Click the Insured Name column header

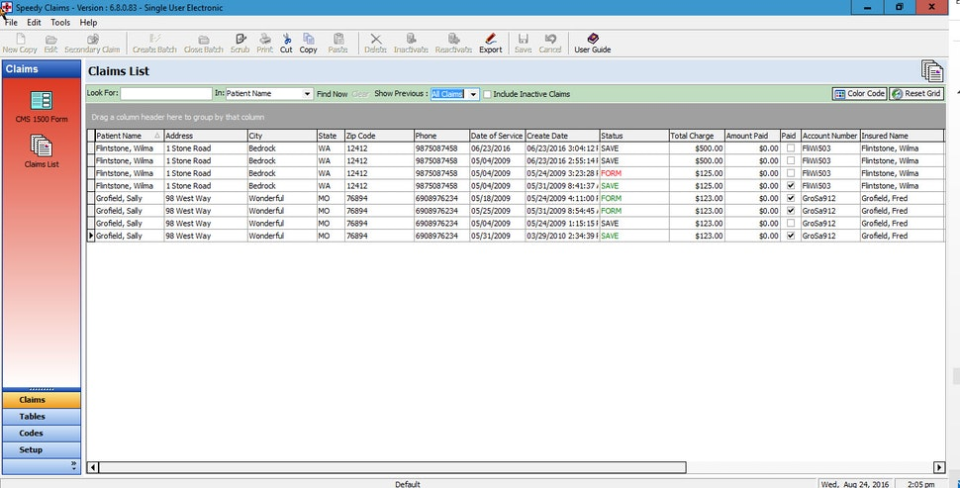pyautogui.click(x=901, y=136)
